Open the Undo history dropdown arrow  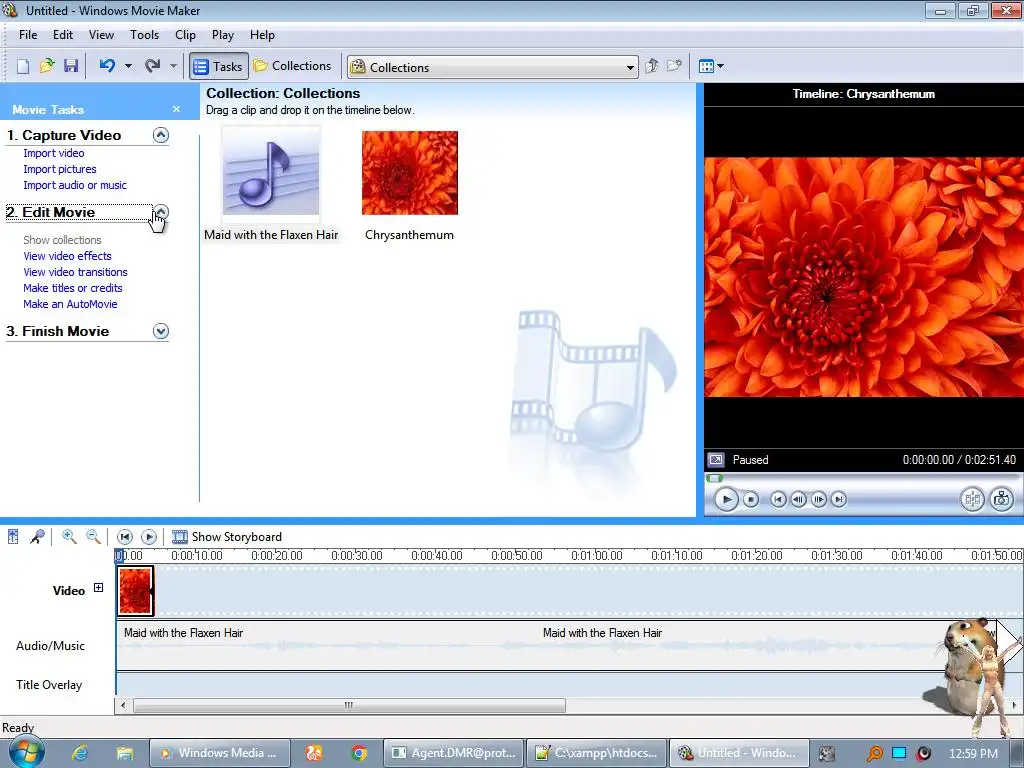point(129,66)
